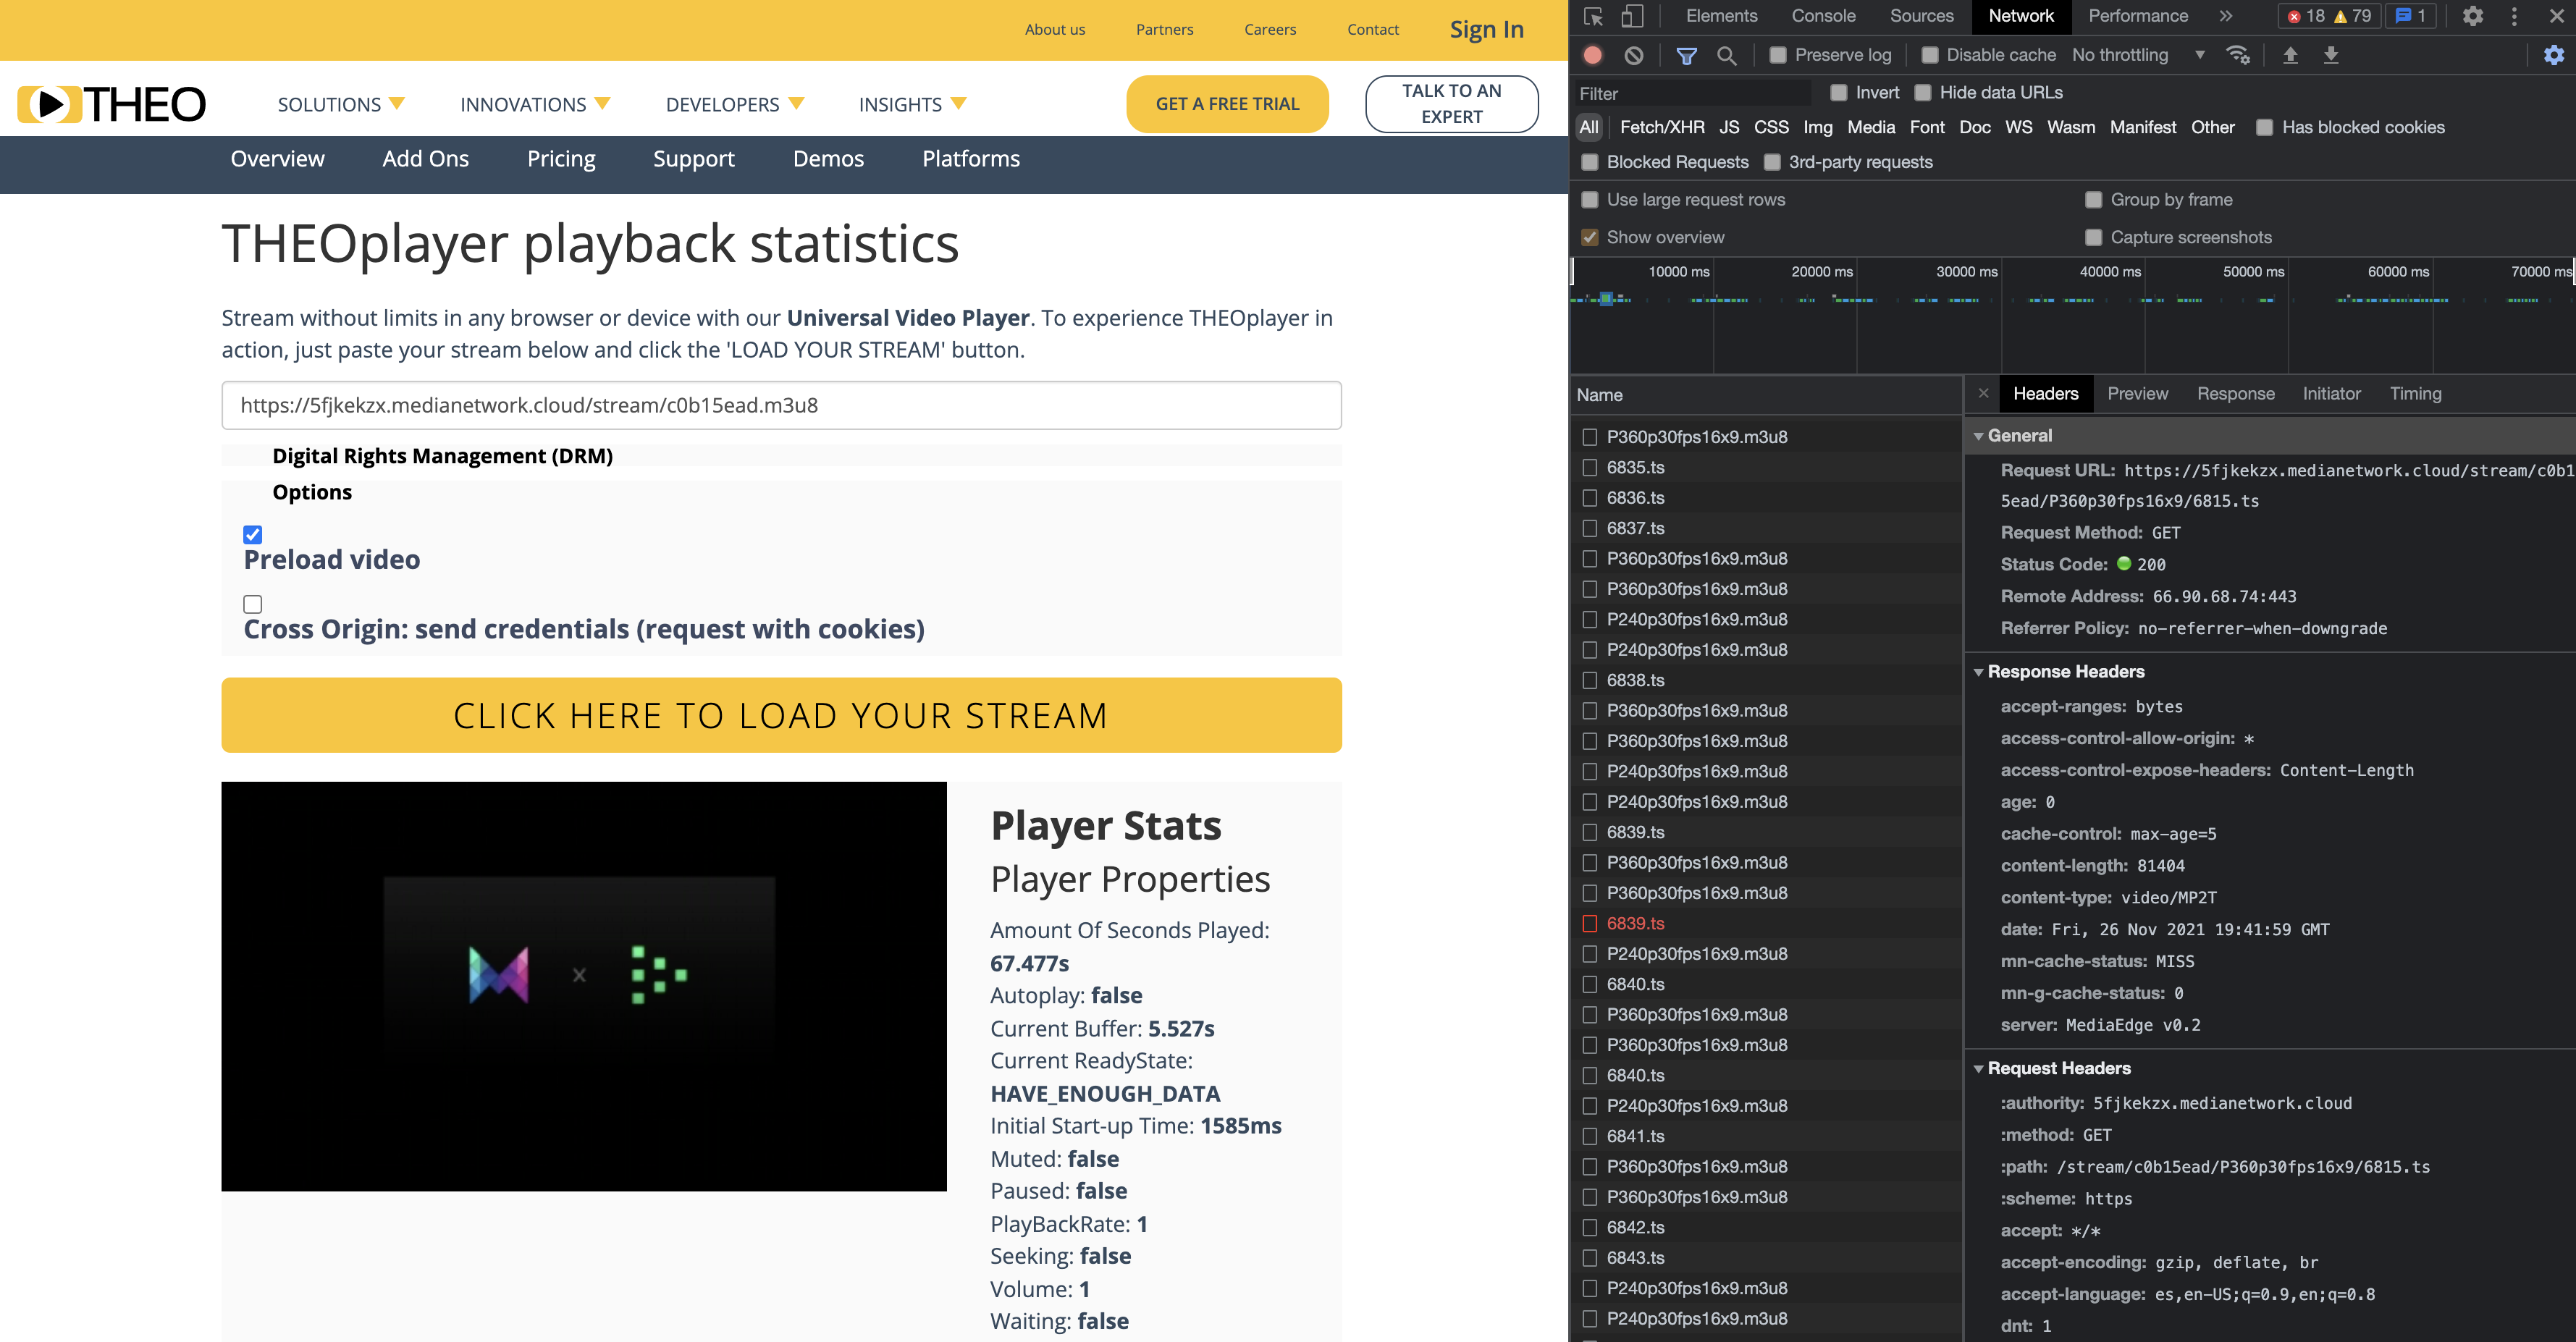Click TALK TO AN EXPERT button

1451,104
